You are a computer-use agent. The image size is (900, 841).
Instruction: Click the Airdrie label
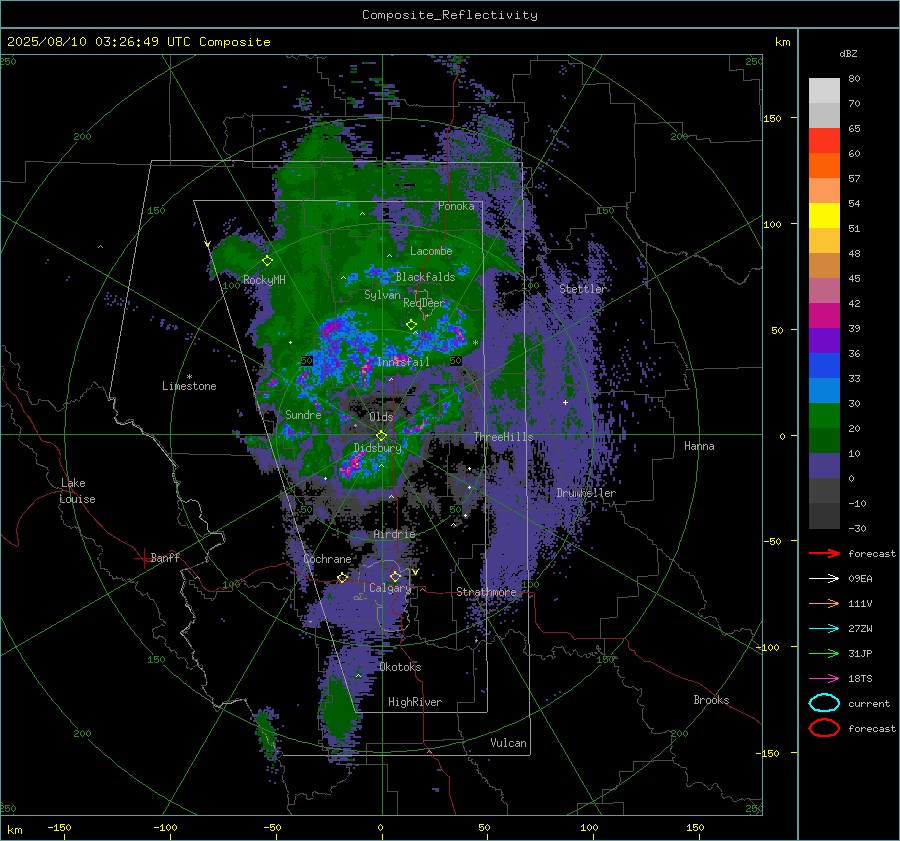pos(394,534)
